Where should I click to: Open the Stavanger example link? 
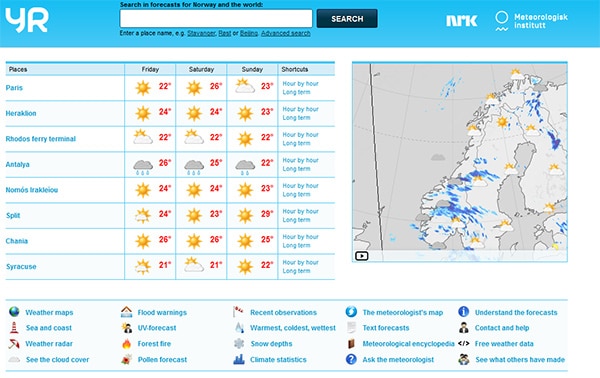pyautogui.click(x=201, y=33)
